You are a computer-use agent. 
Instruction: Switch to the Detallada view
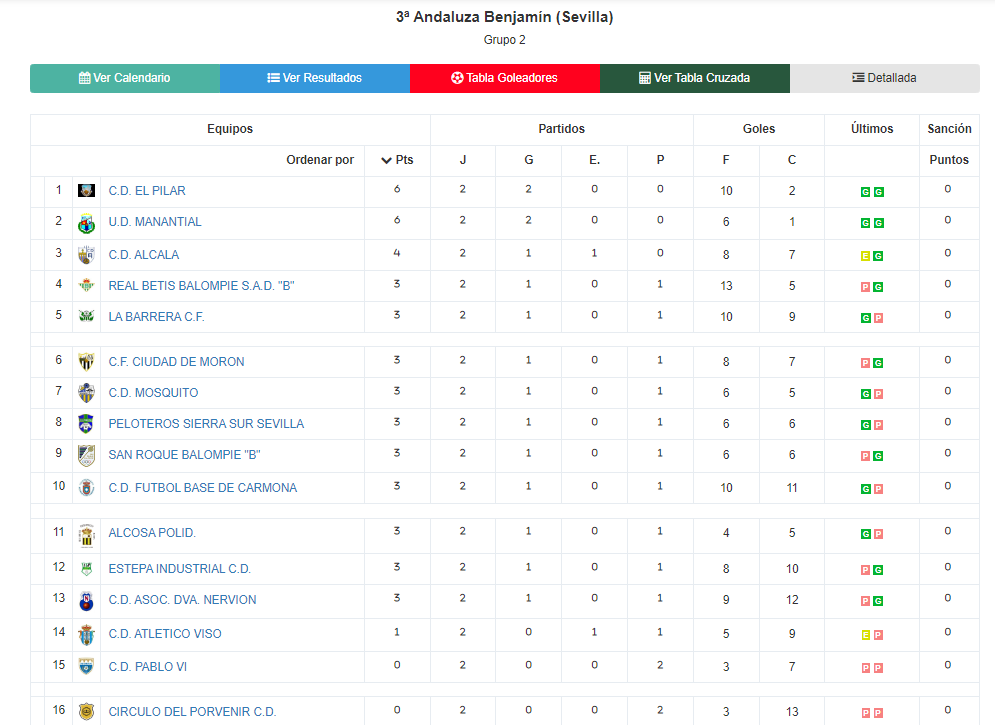[885, 78]
